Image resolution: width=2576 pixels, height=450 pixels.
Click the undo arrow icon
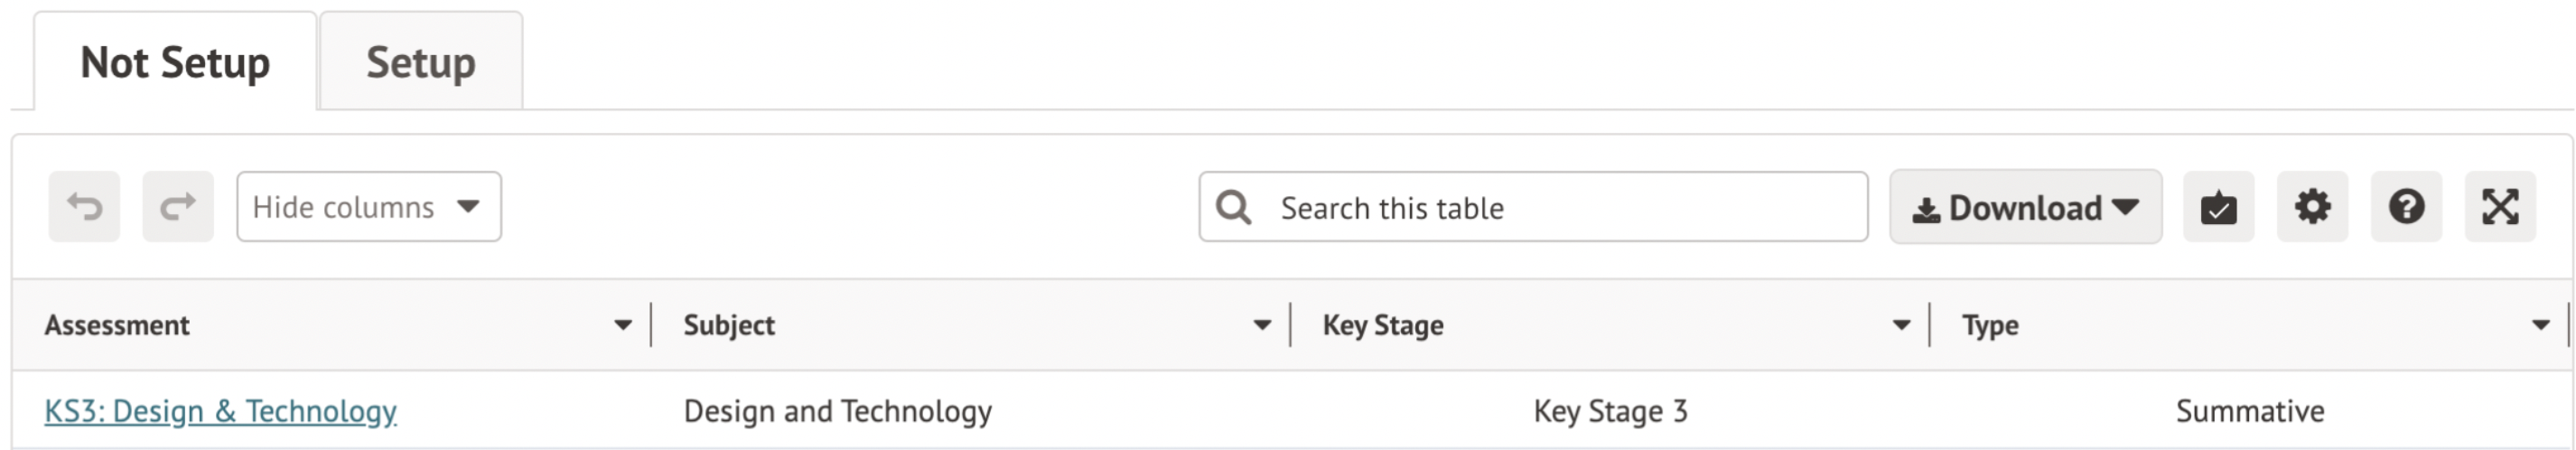point(84,207)
